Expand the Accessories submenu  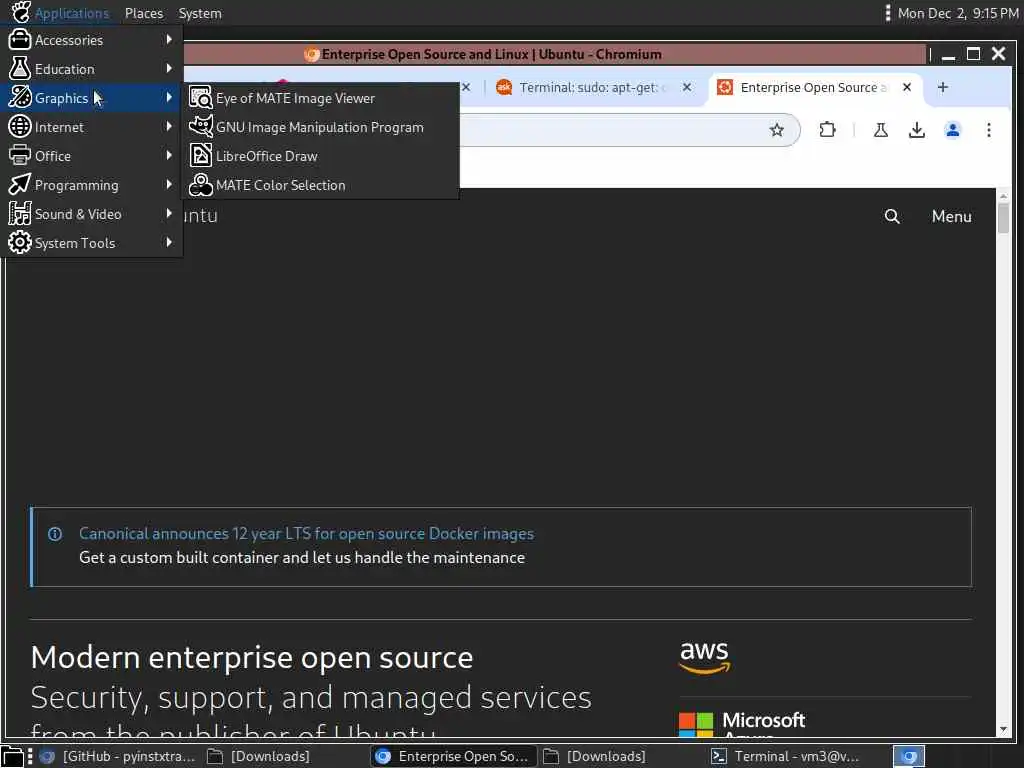pyautogui.click(x=91, y=40)
